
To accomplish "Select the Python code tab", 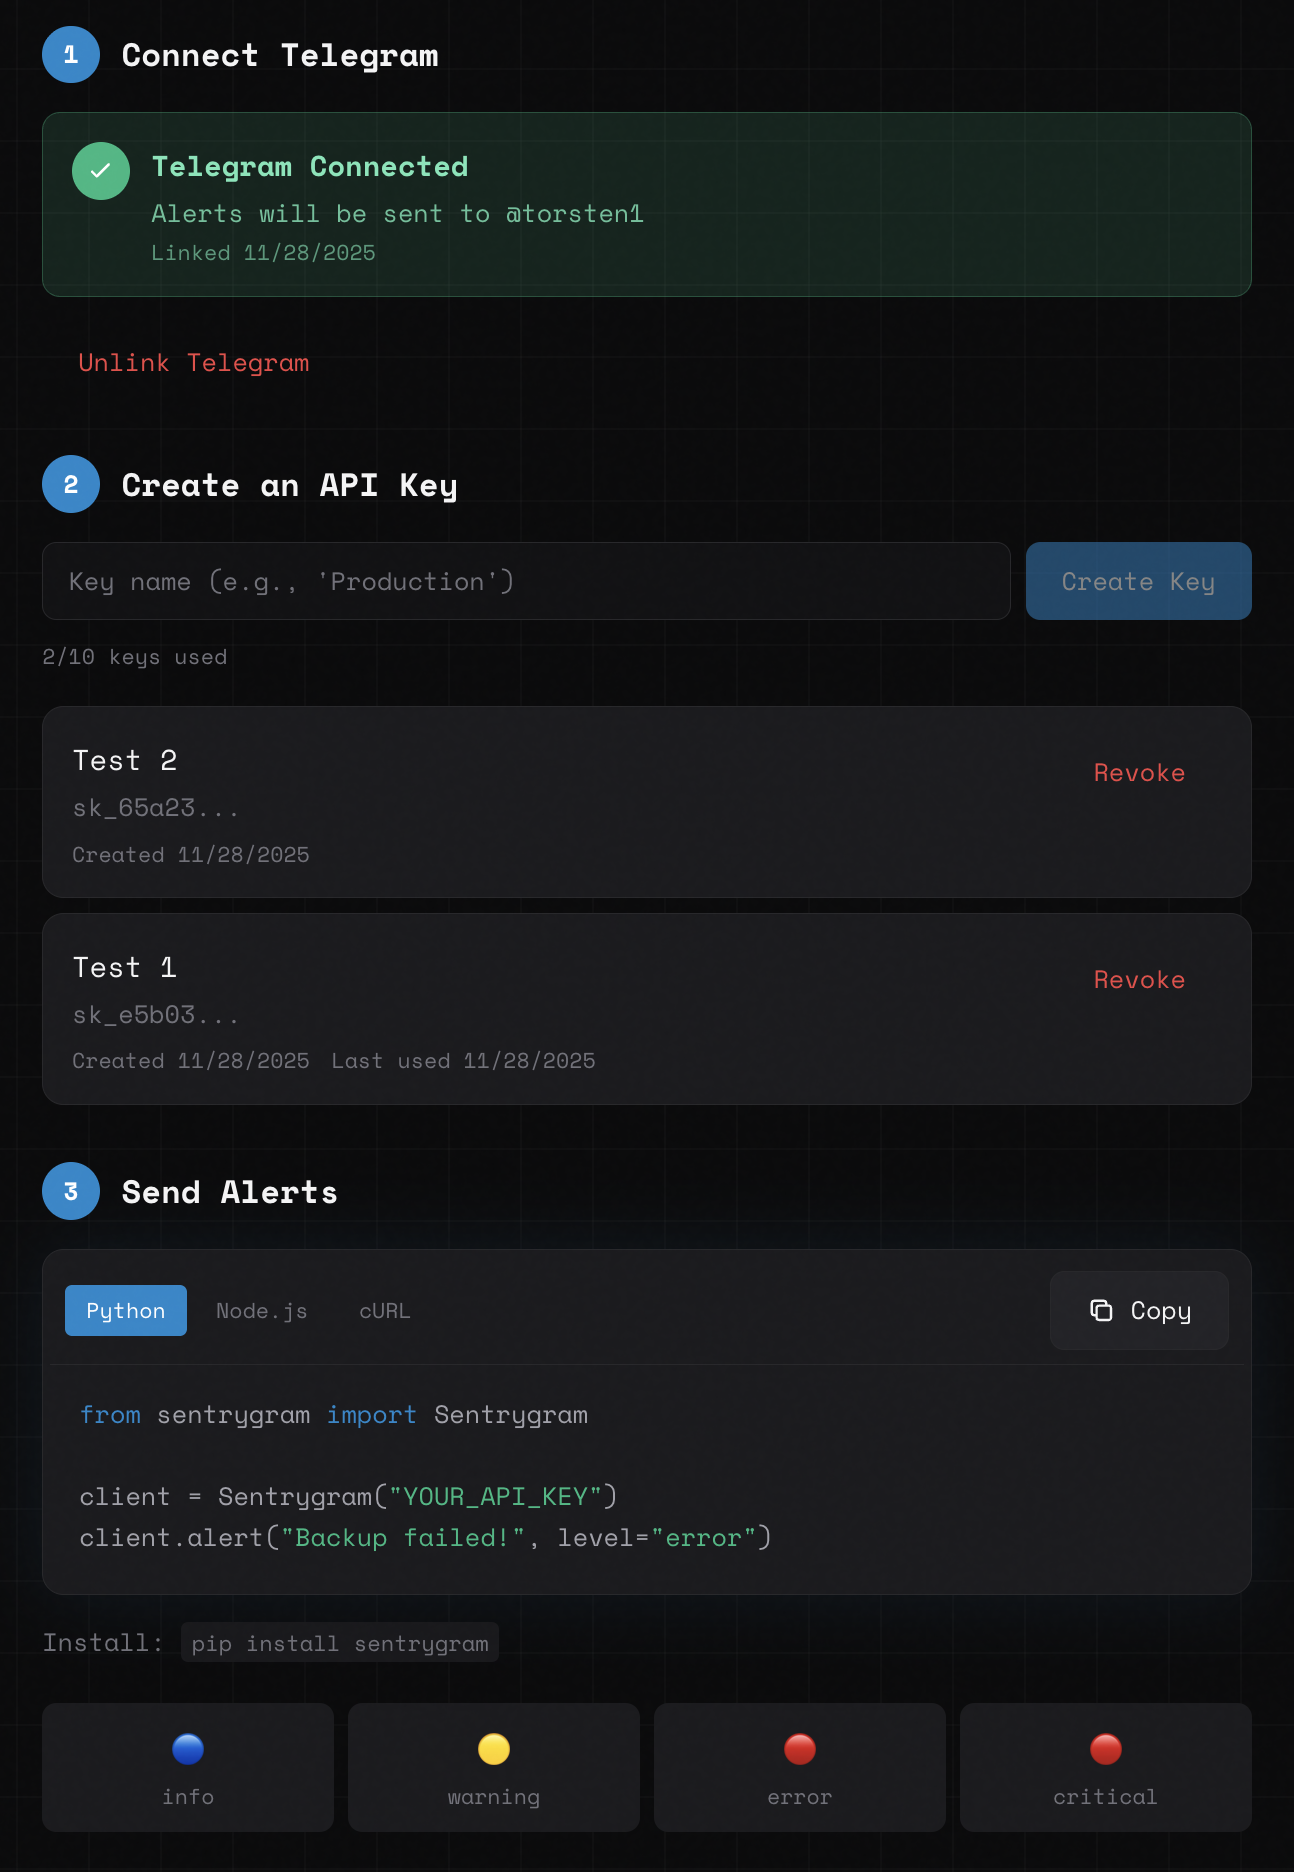I will click(125, 1310).
